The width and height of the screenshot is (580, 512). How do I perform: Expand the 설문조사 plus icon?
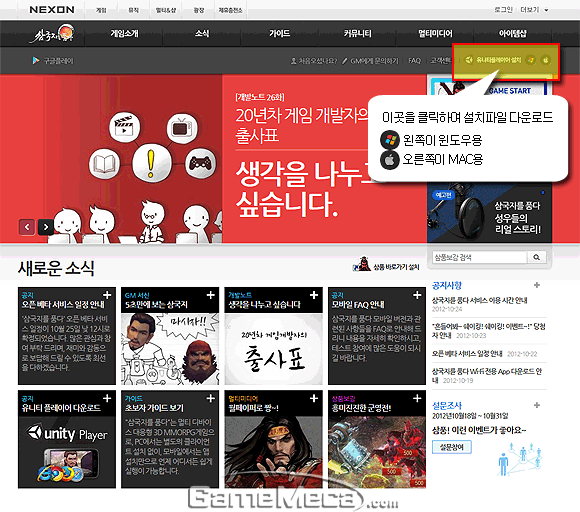(x=537, y=405)
